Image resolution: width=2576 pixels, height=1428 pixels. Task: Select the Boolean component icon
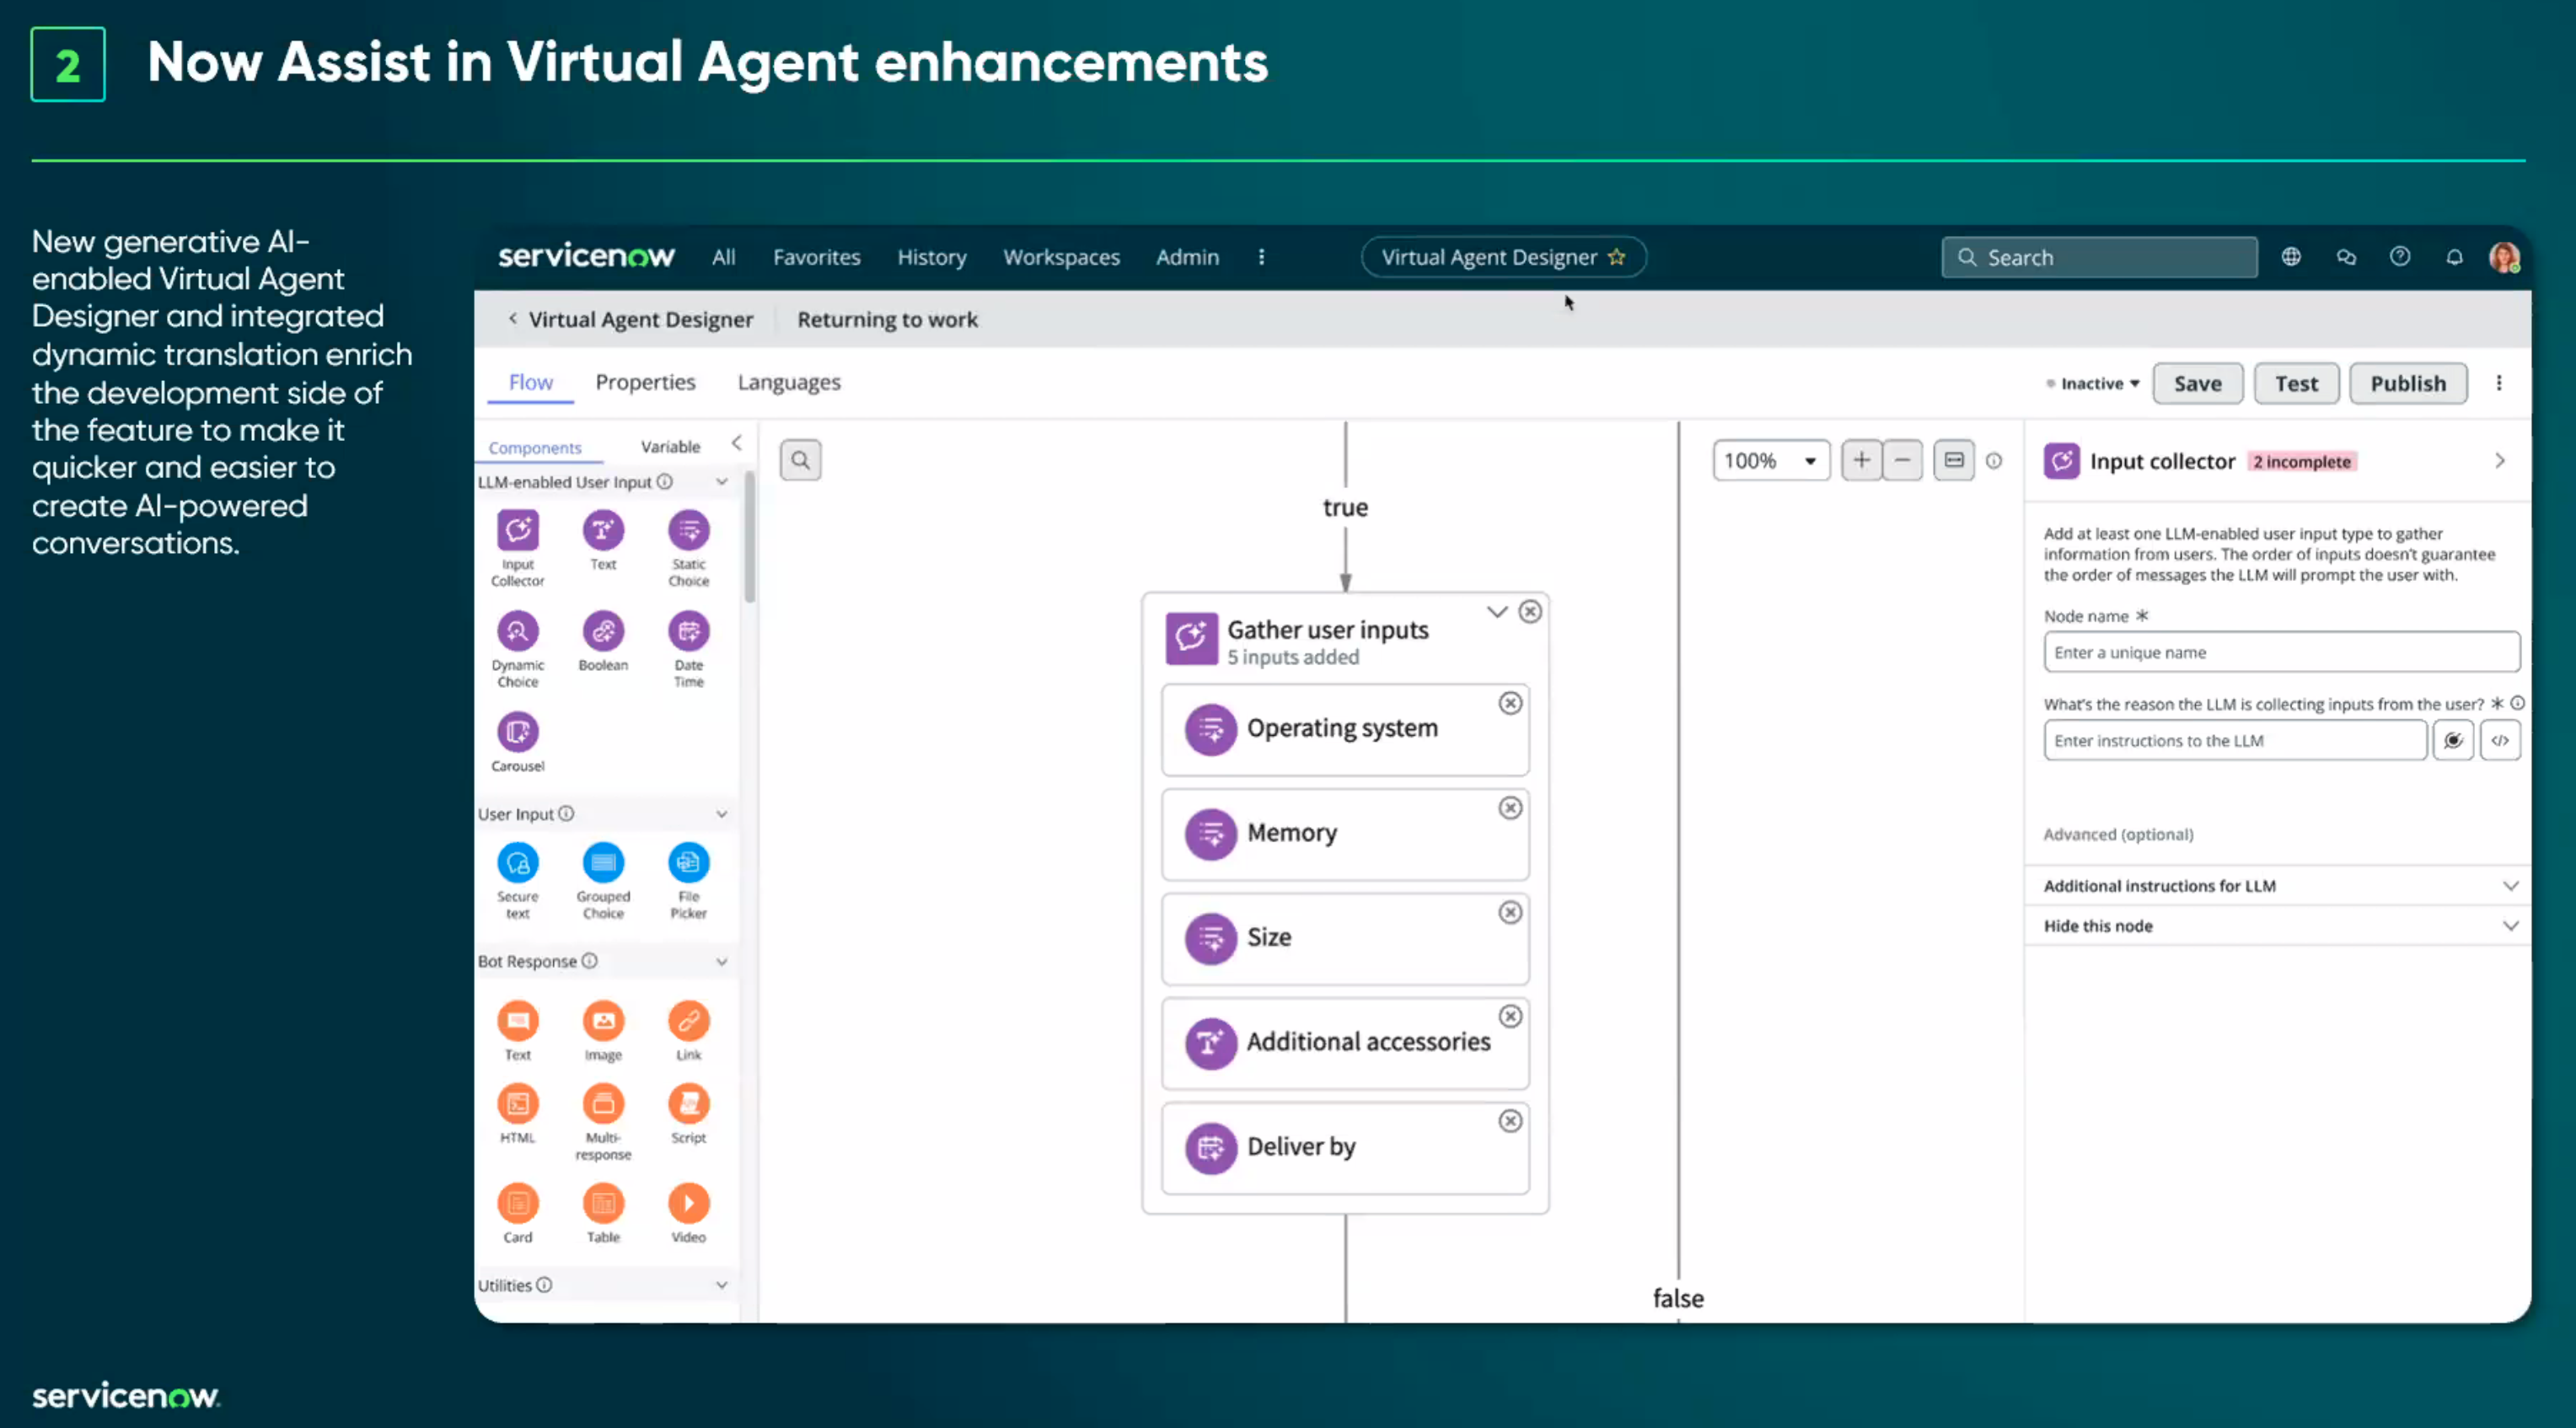603,631
